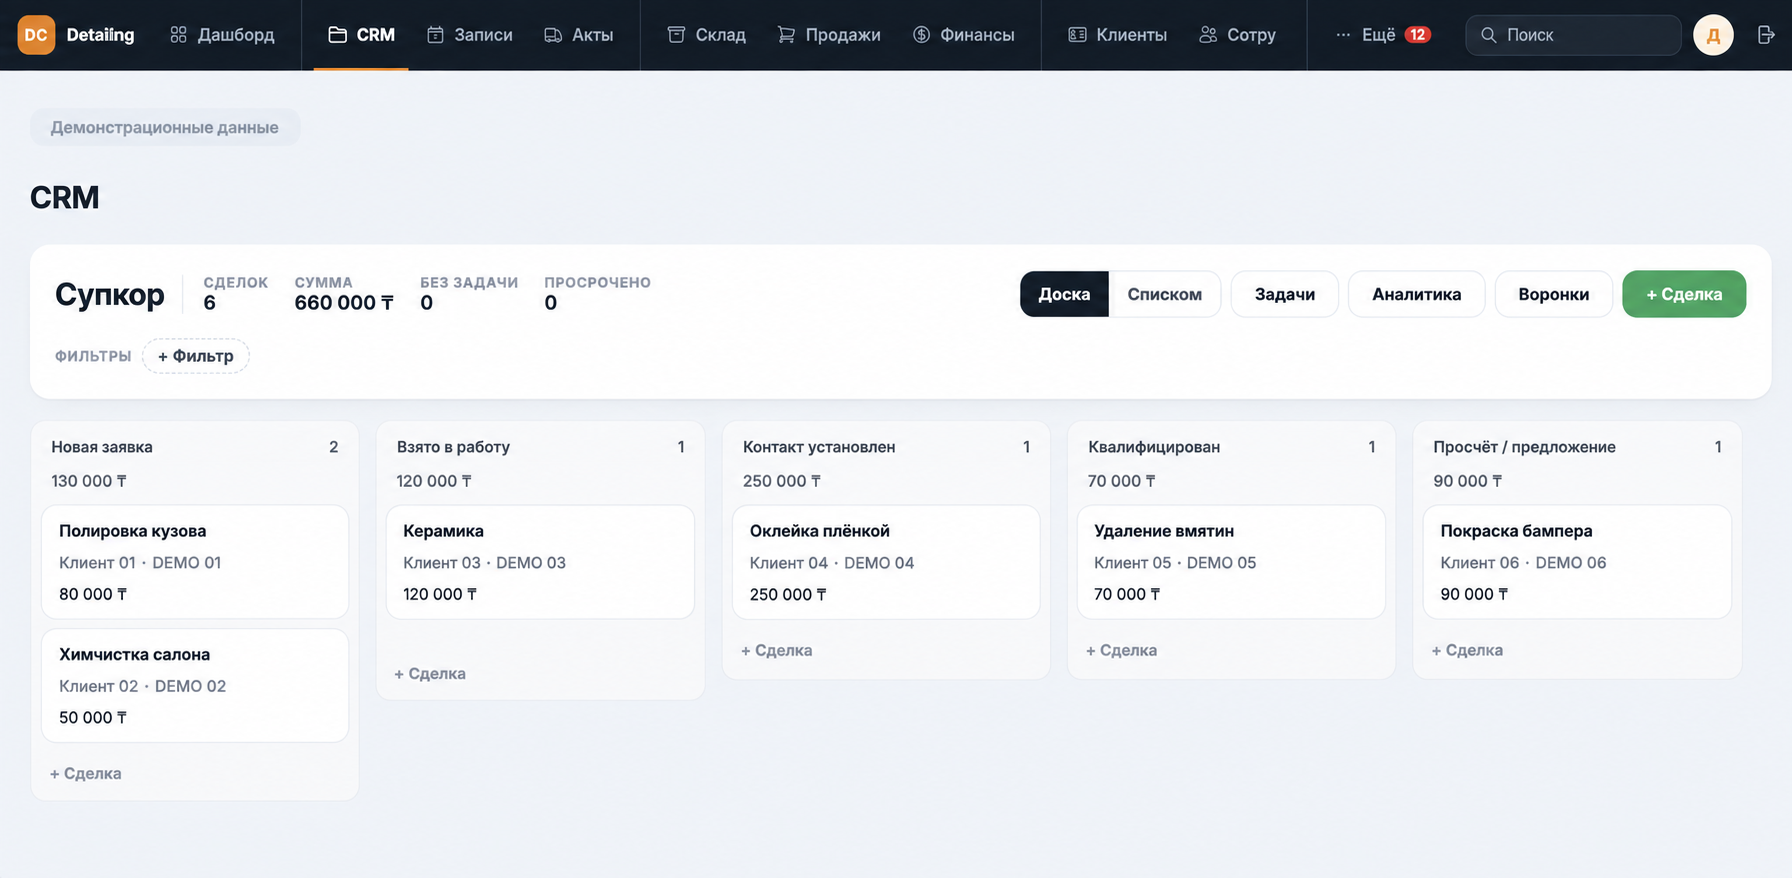This screenshot has width=1792, height=878.
Task: Click the Новая заявка column header
Action: click(x=102, y=447)
